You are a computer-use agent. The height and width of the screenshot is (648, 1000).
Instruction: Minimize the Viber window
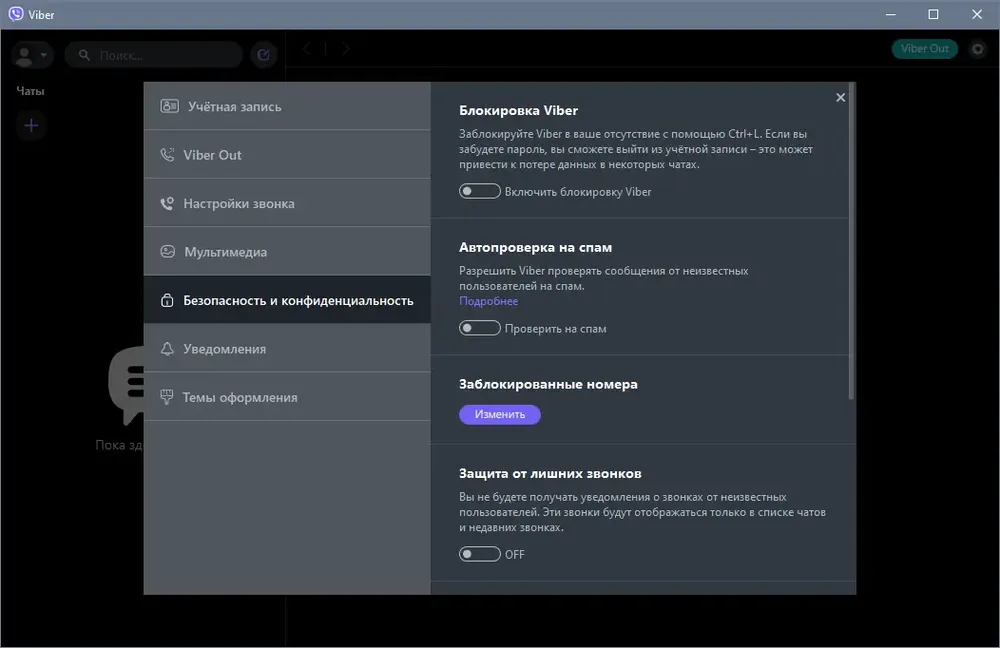(891, 14)
